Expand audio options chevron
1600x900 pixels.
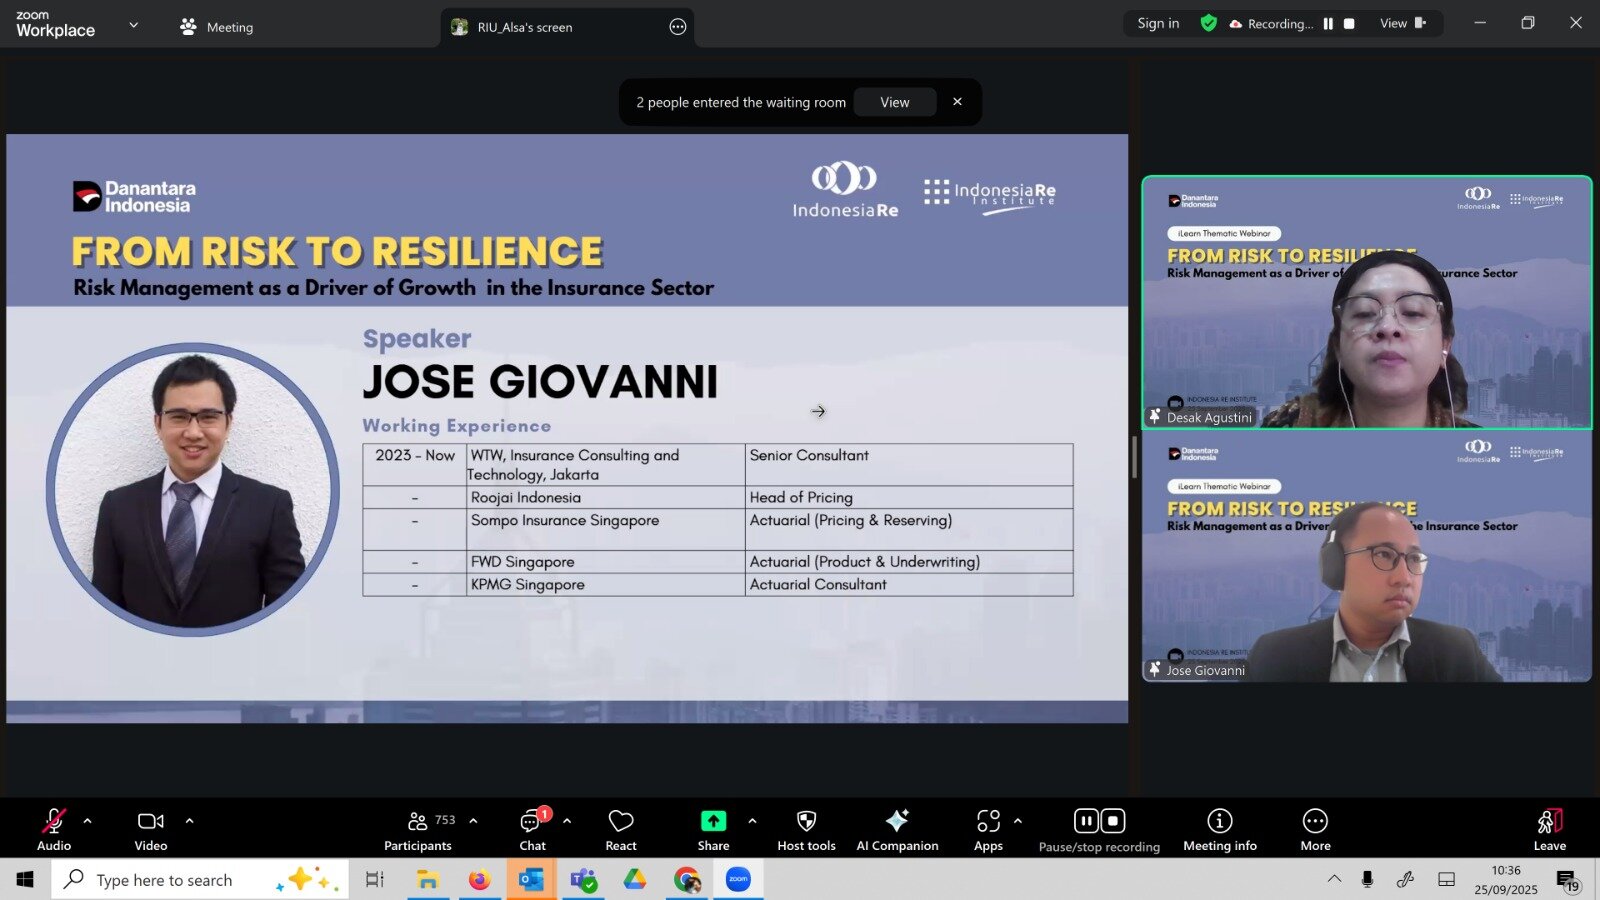tap(88, 821)
